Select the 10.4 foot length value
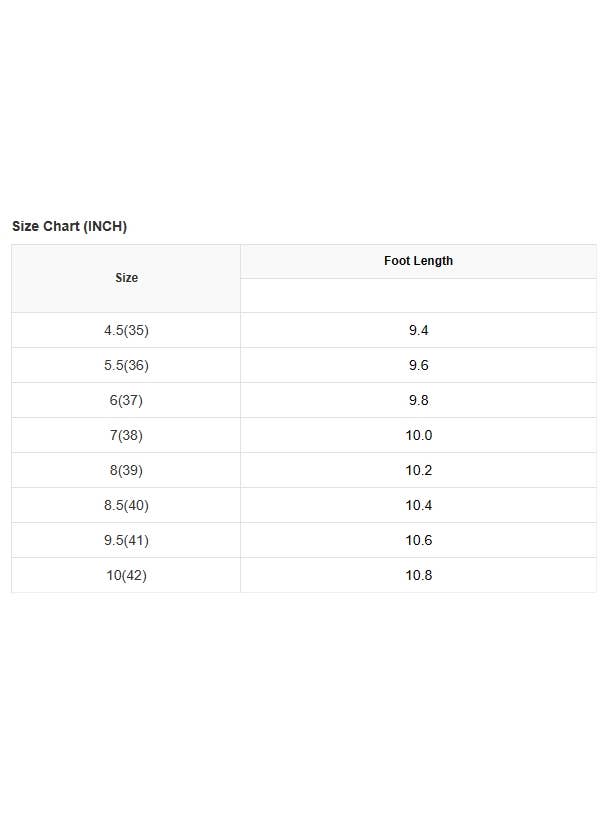Image resolution: width=611 pixels, height=815 pixels. pyautogui.click(x=418, y=505)
